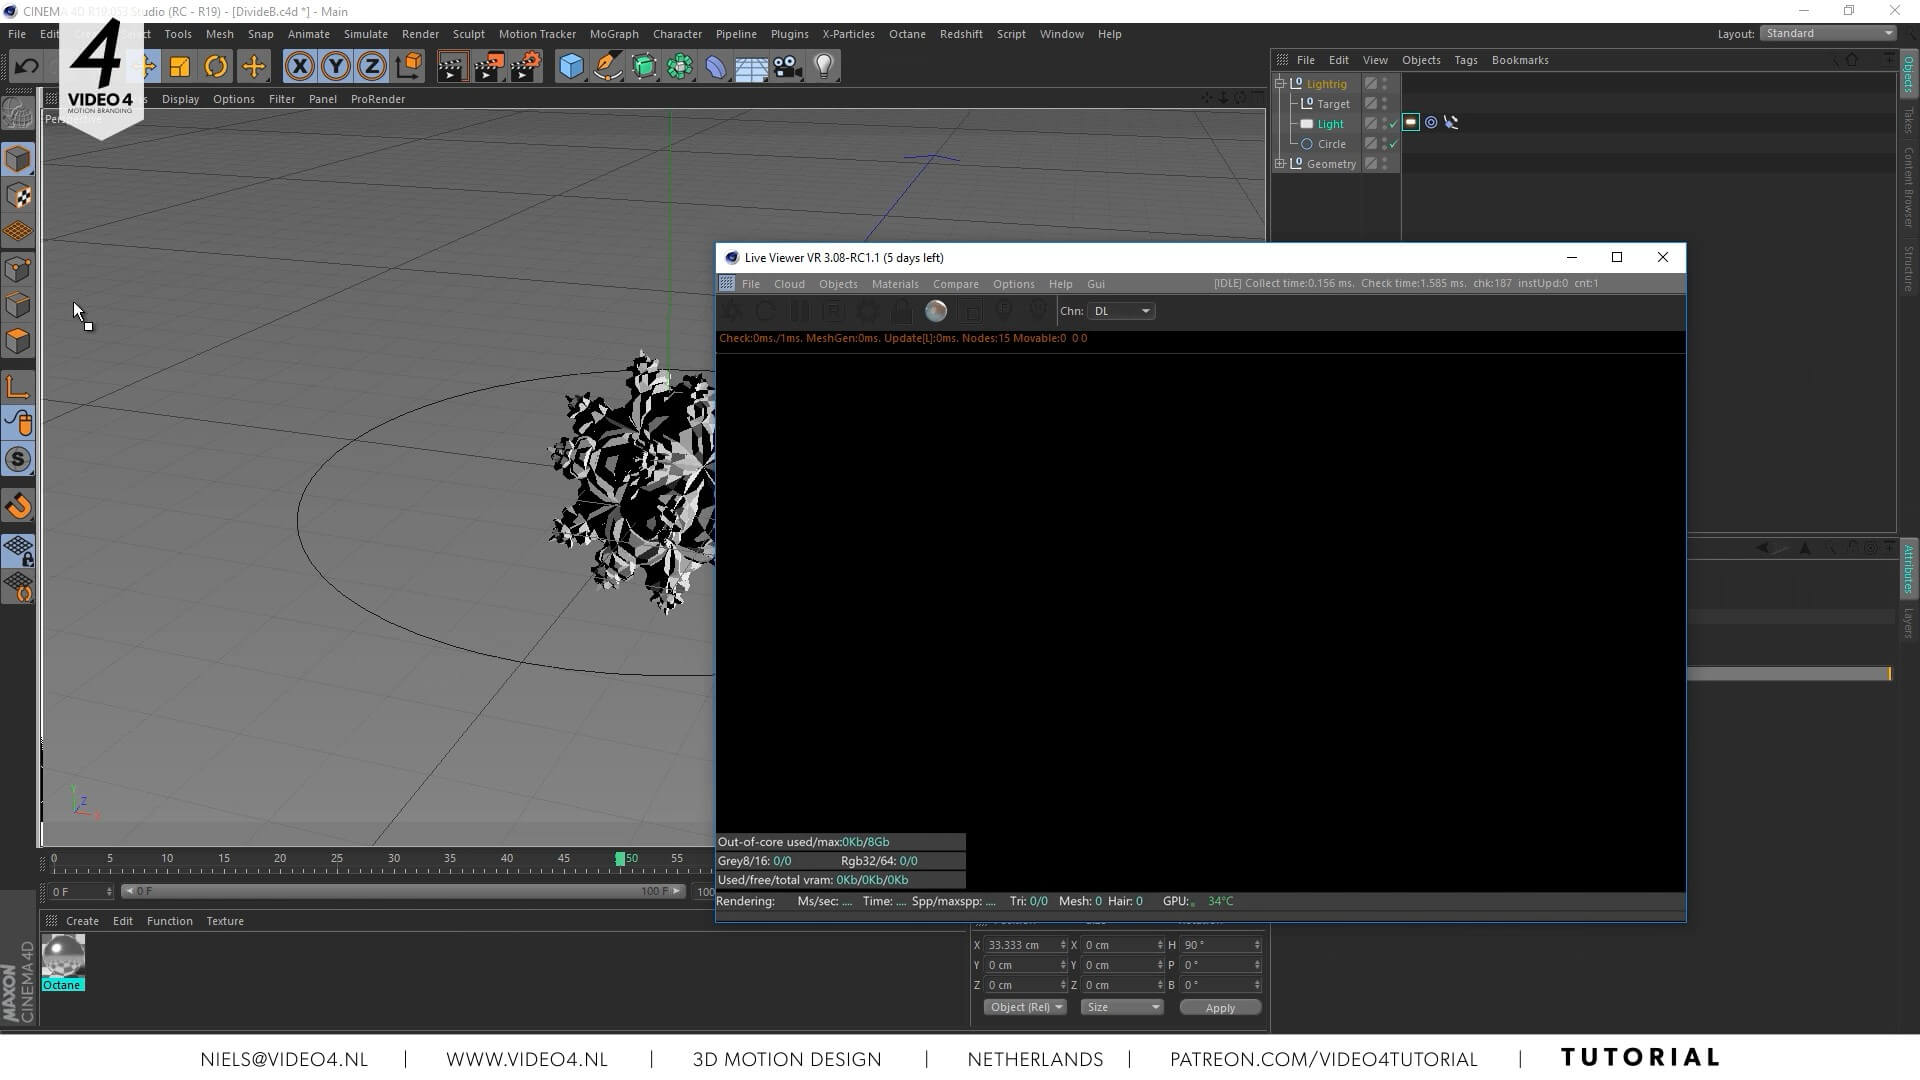
Task: Open Materials menu in Live Viewer
Action: point(894,284)
